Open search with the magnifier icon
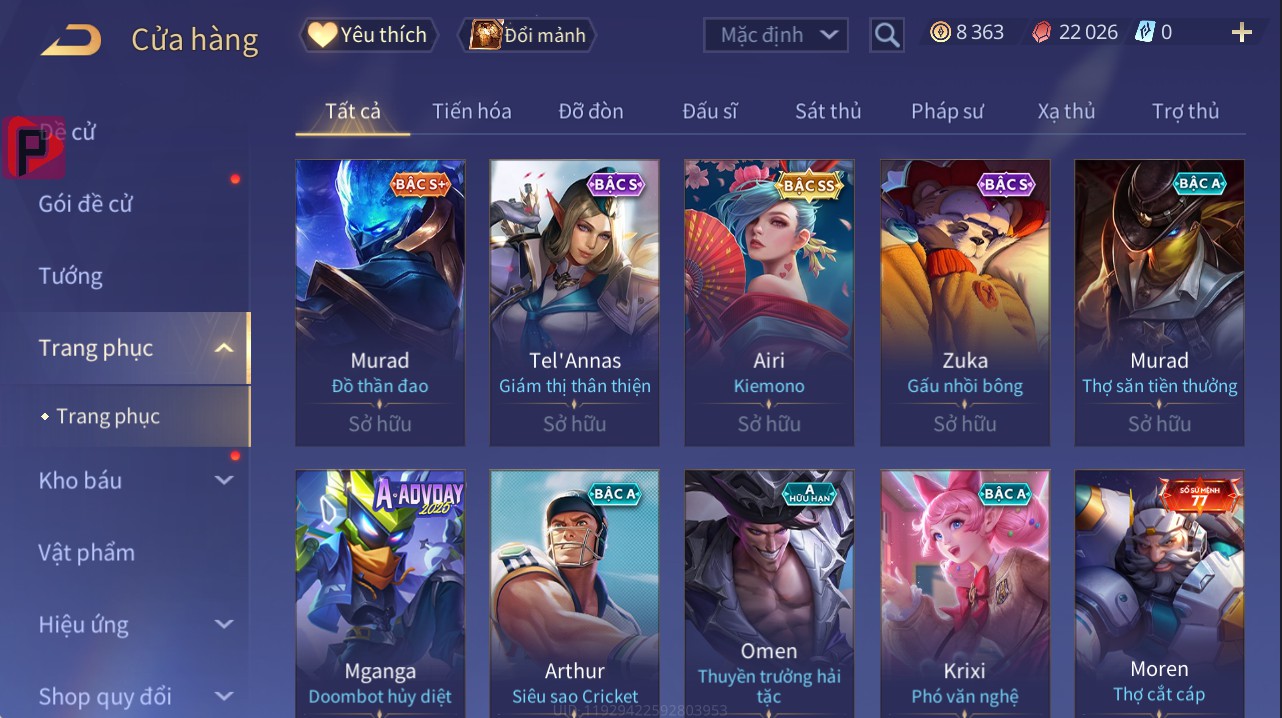The image size is (1282, 718). tap(887, 36)
